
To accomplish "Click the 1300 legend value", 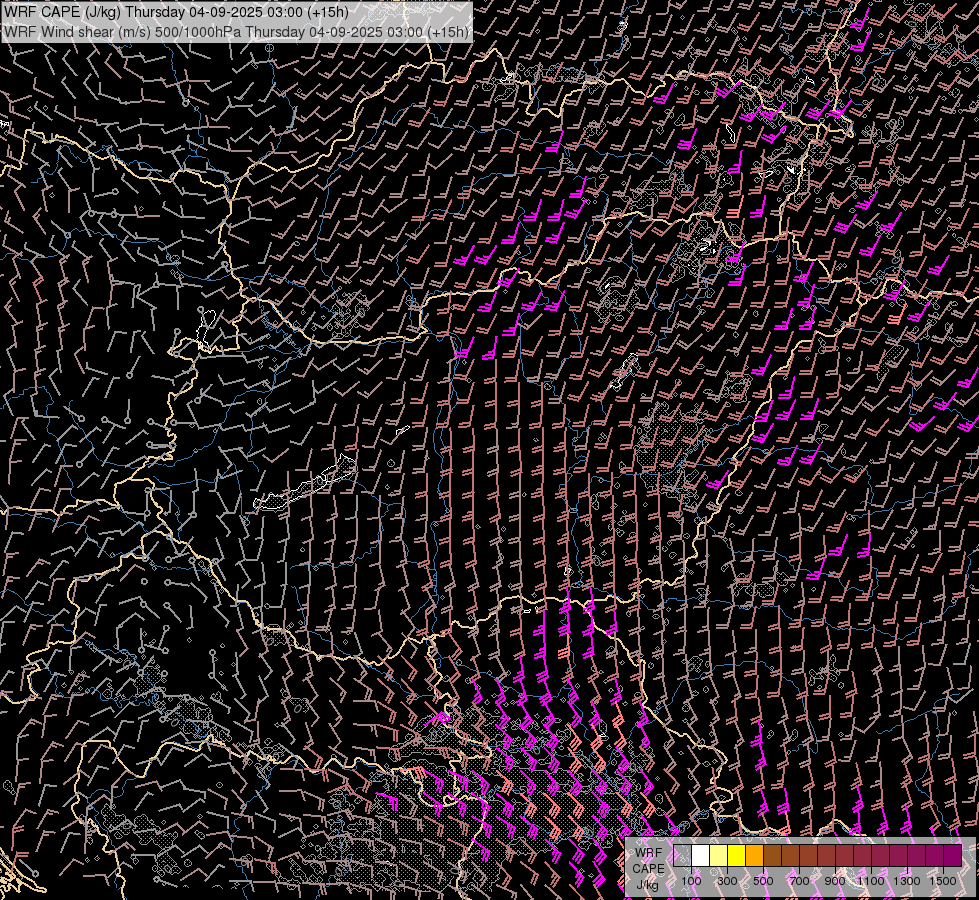I will click(907, 881).
